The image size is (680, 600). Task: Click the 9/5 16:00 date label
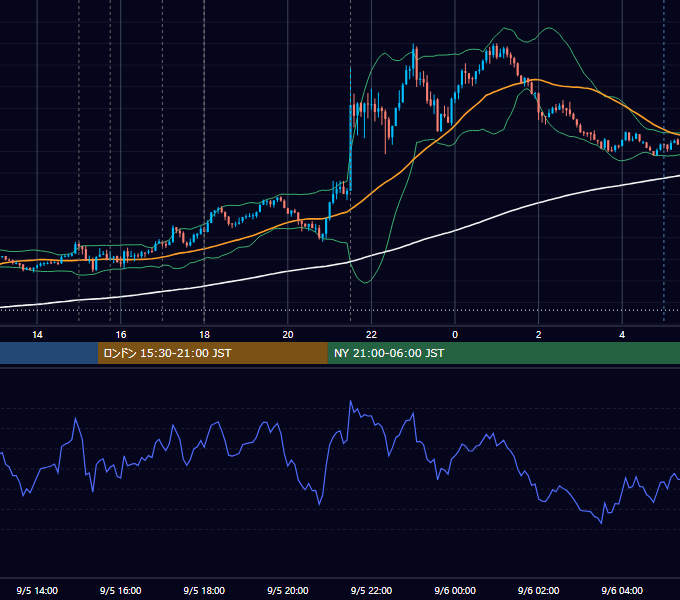tap(121, 590)
